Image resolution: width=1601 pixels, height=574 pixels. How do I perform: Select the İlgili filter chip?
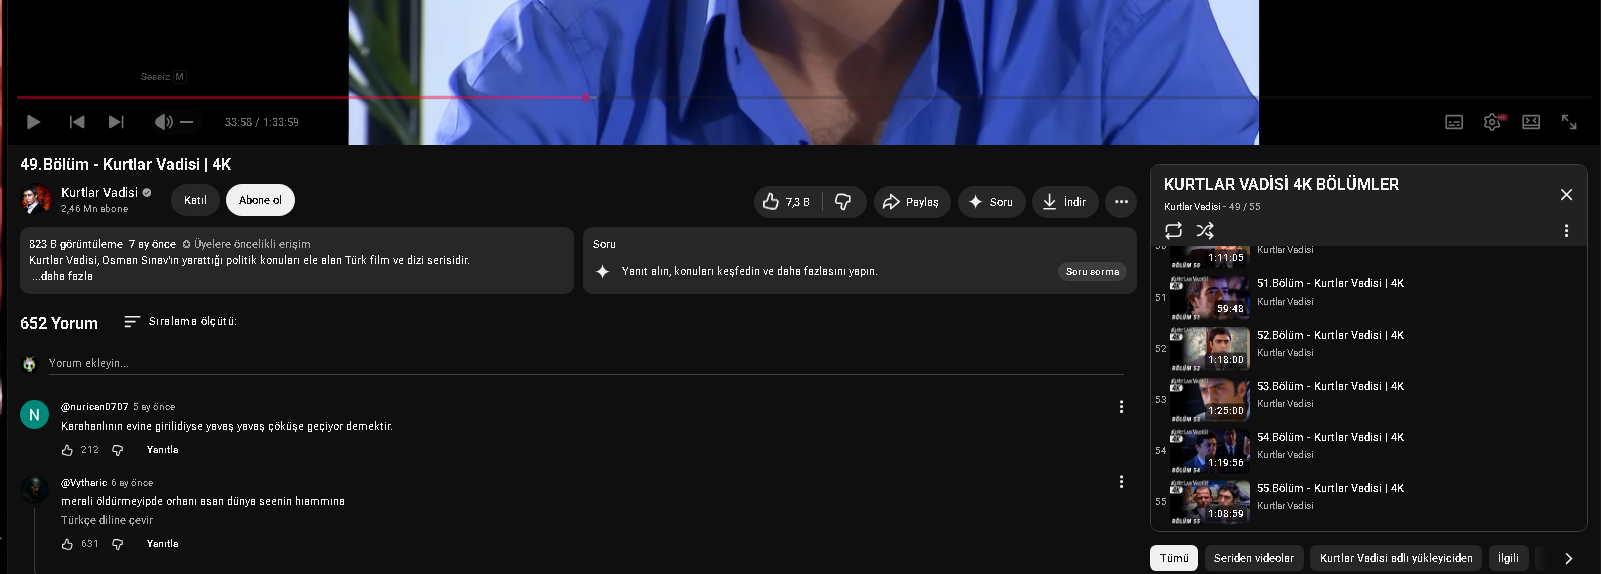tap(1508, 558)
